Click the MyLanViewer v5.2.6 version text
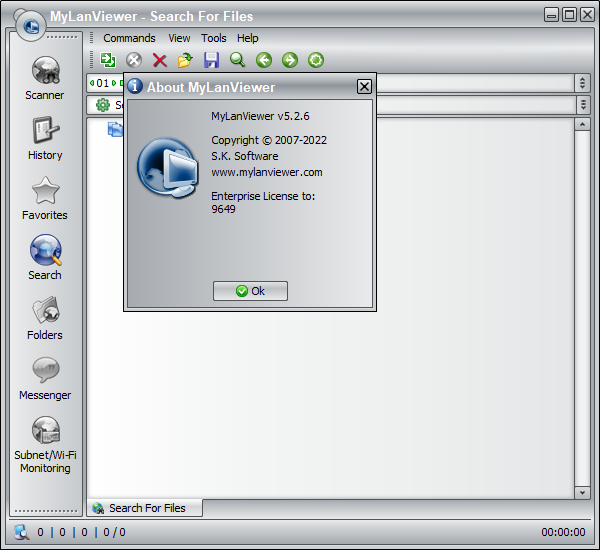 pos(260,116)
